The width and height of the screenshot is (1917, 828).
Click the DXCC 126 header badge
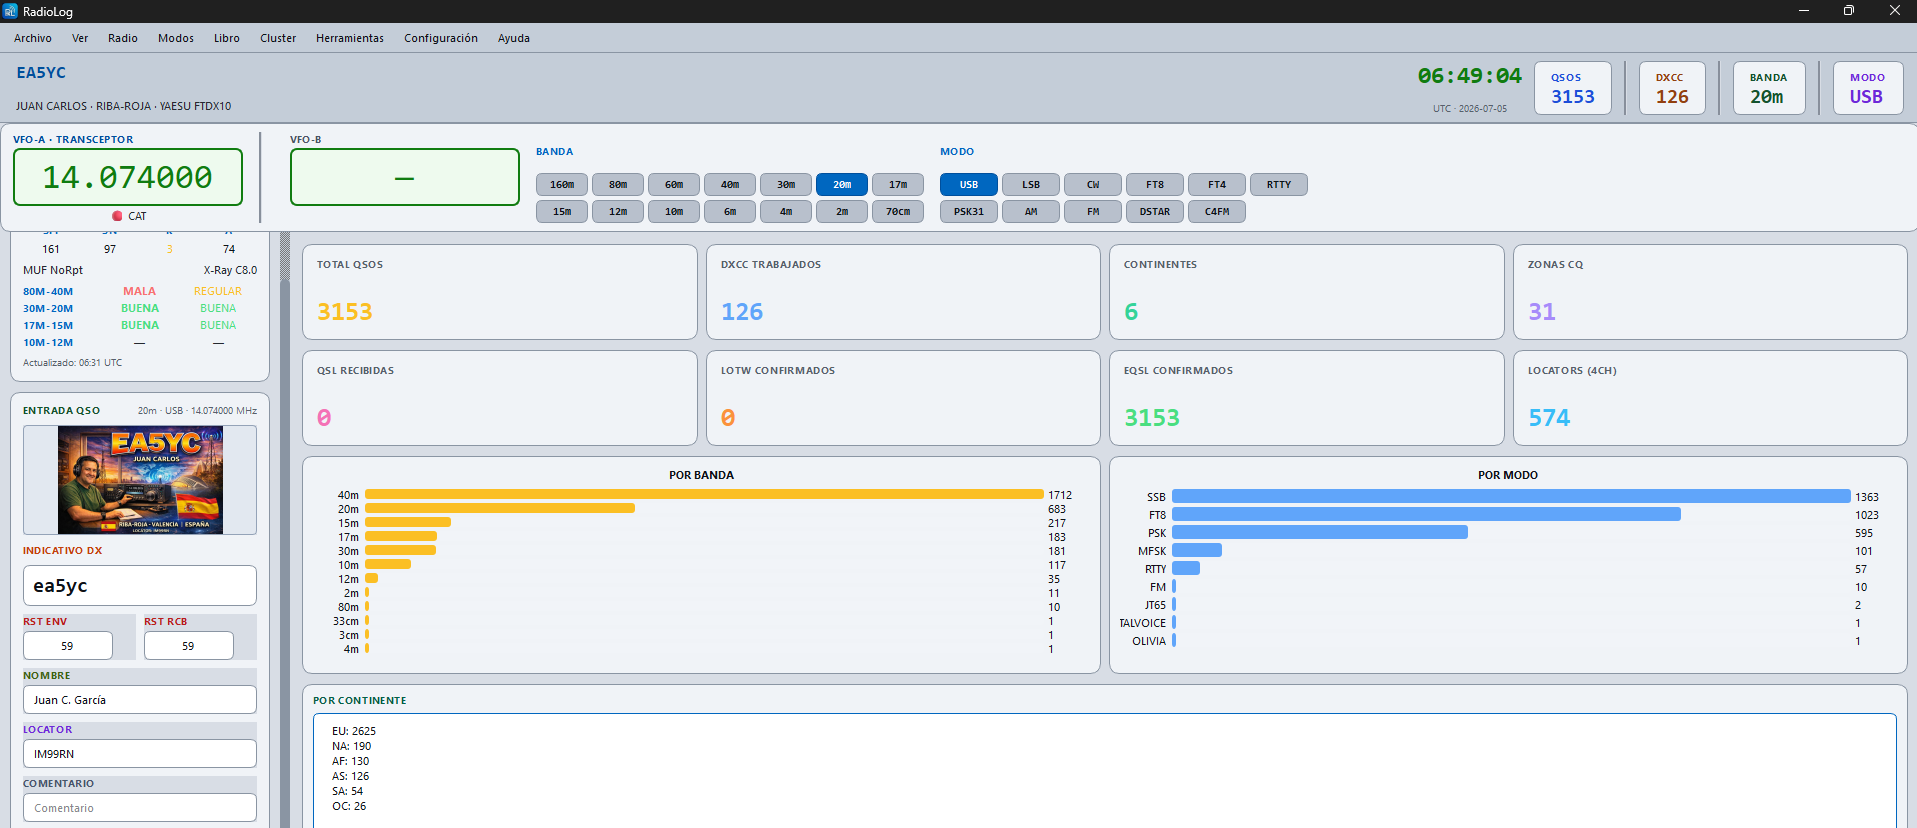coord(1672,88)
